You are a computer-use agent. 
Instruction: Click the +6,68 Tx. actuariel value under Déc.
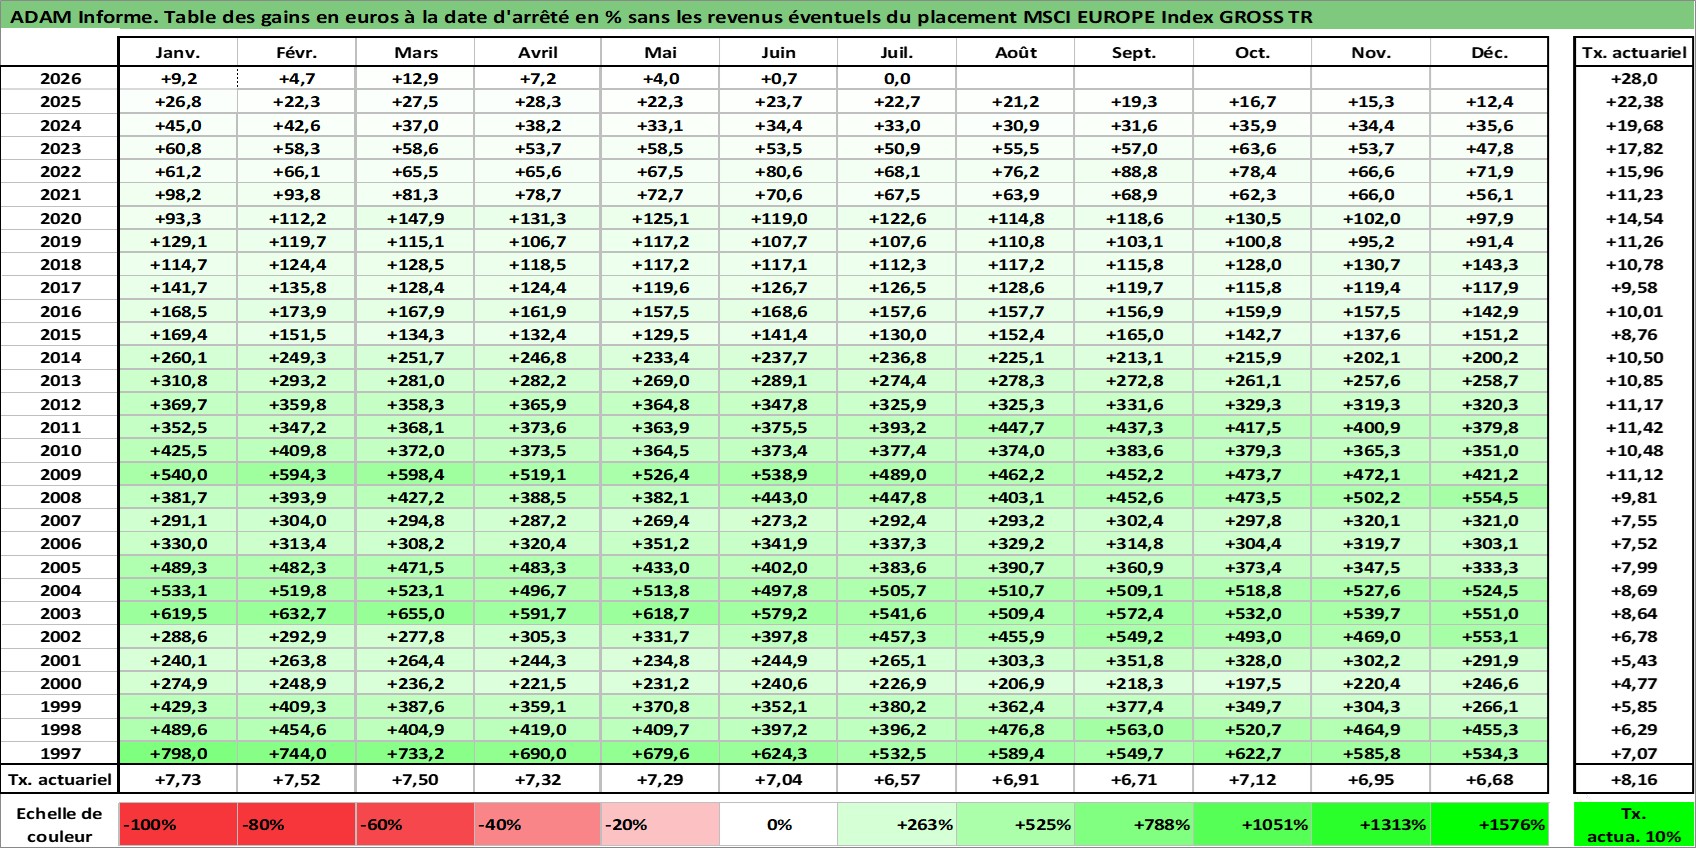click(x=1489, y=779)
